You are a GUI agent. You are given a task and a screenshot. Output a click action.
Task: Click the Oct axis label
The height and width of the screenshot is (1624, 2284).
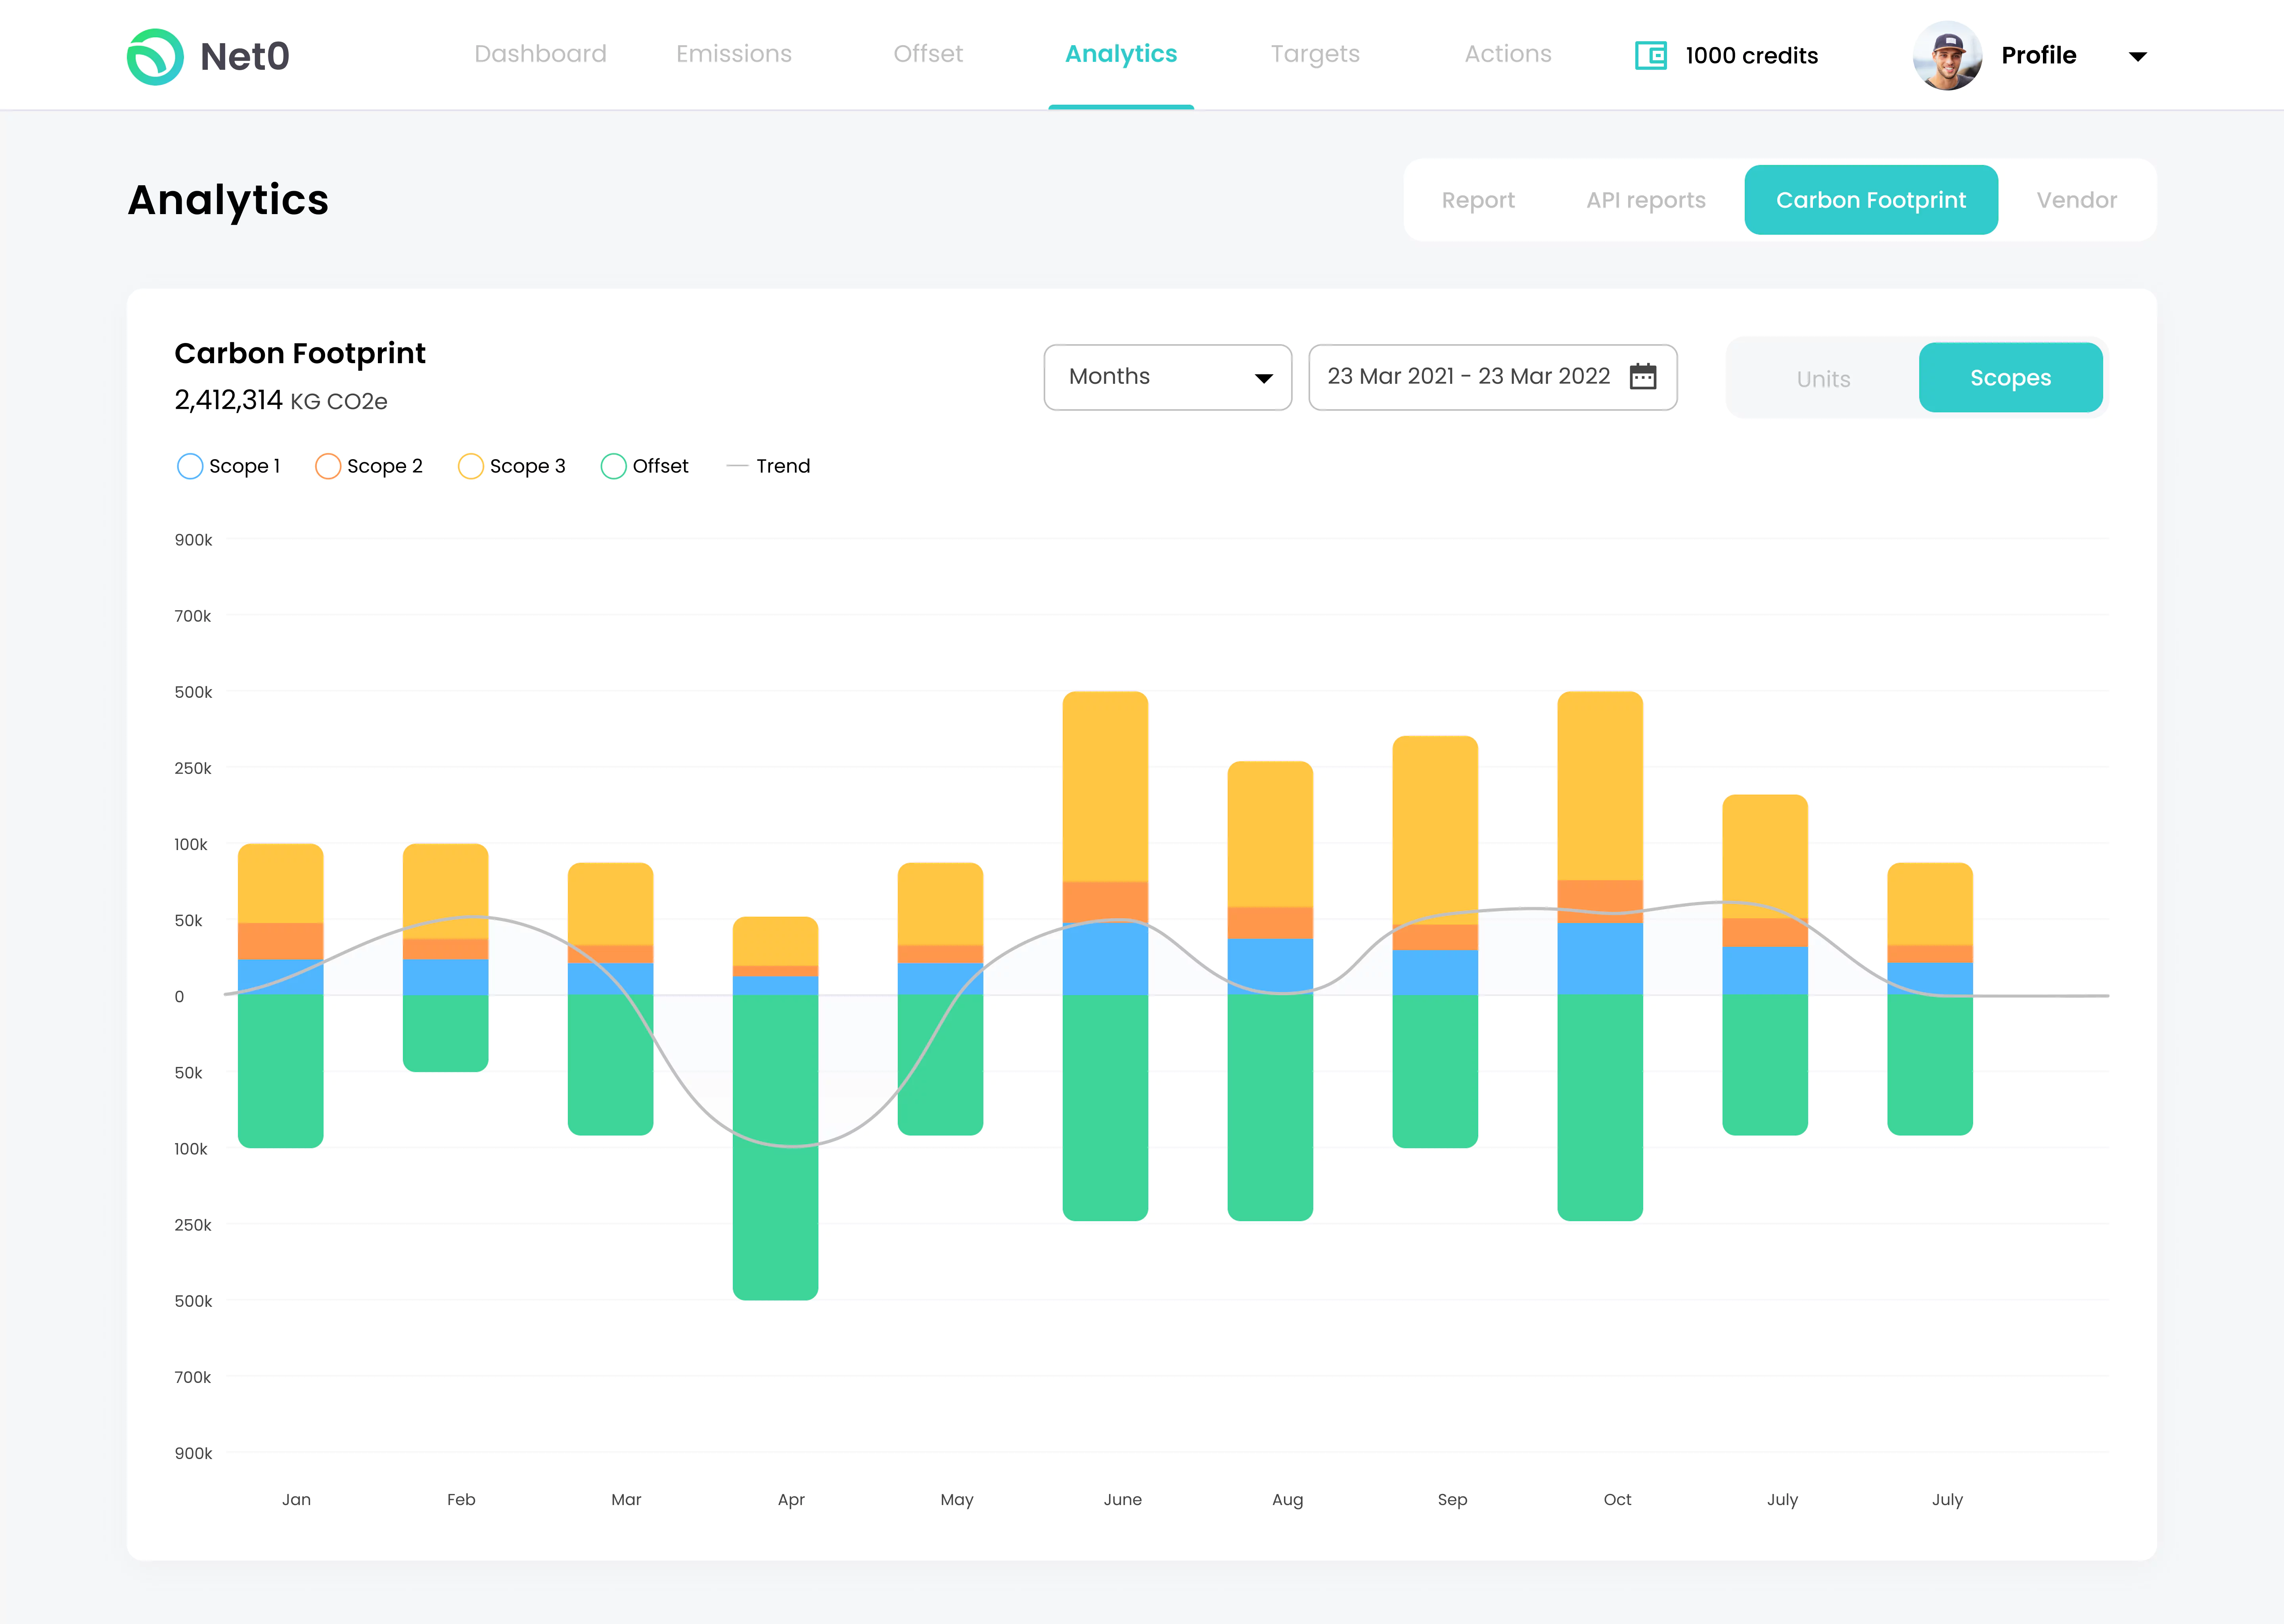pyautogui.click(x=1617, y=1499)
